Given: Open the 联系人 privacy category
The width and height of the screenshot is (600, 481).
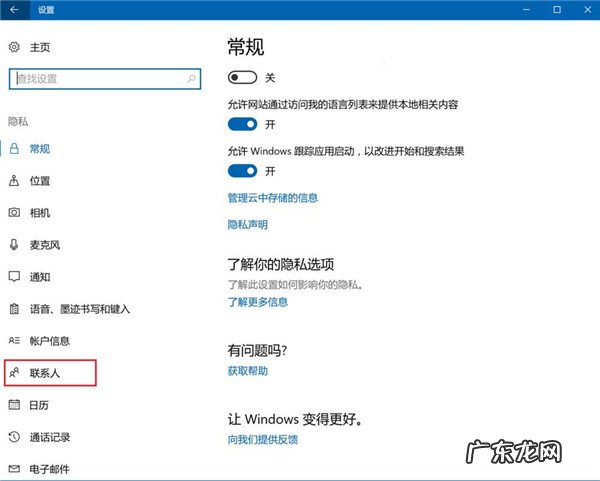Looking at the screenshot, I should [45, 373].
